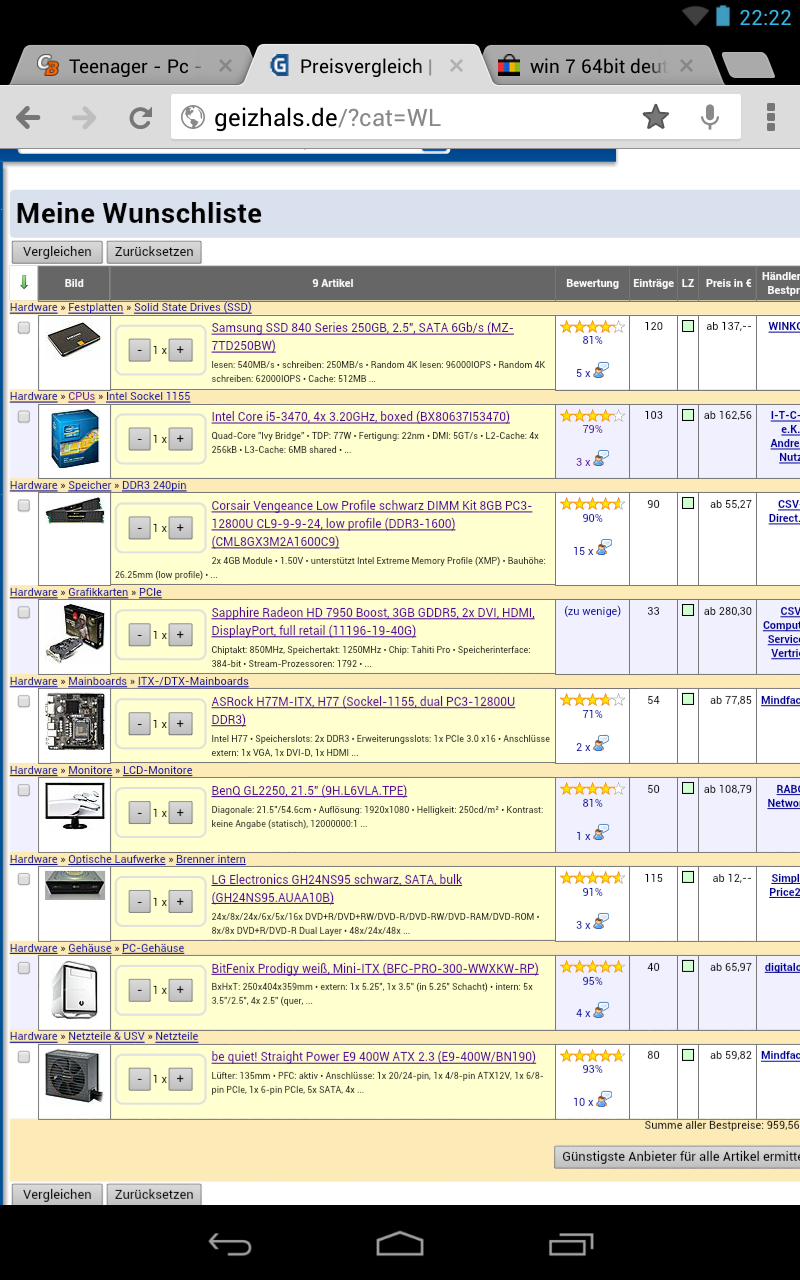This screenshot has width=800, height=1280.
Task: Click the bottom Vergleichen button
Action: pos(57,1194)
